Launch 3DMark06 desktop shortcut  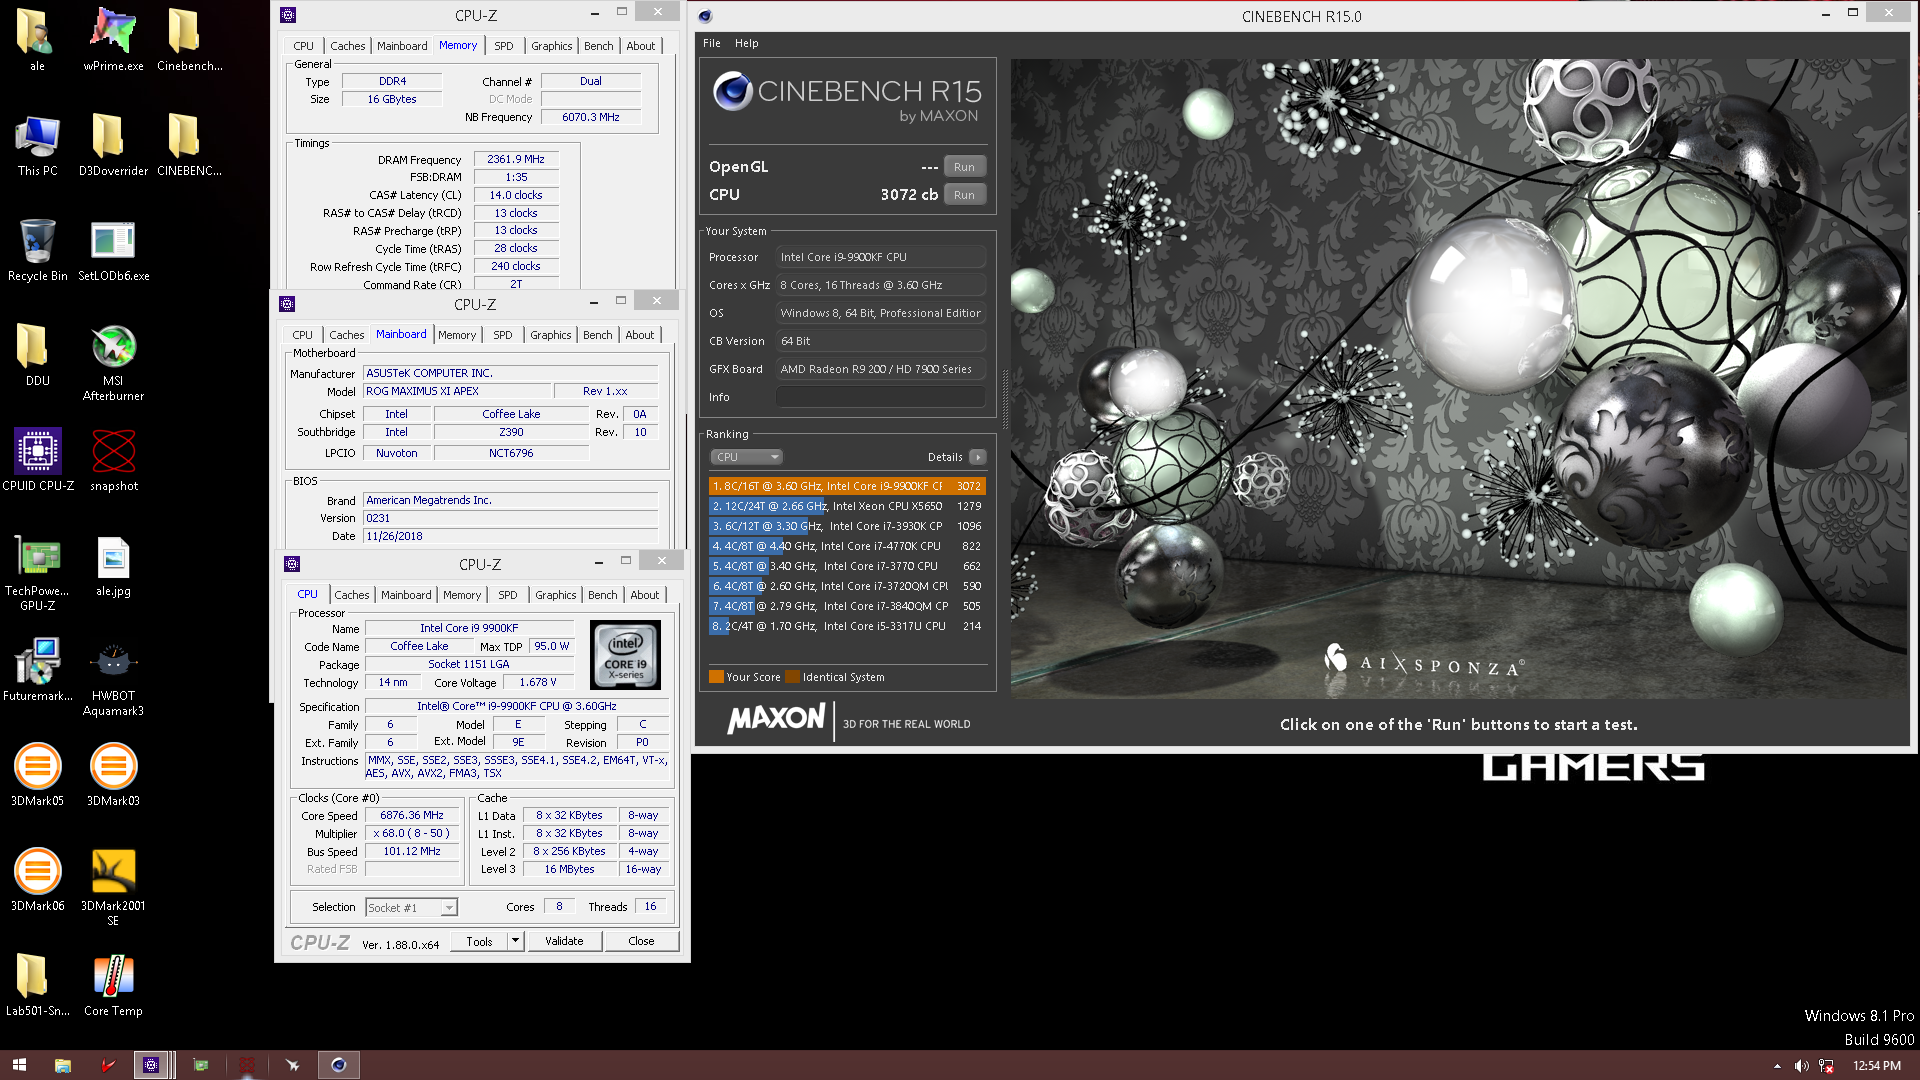point(37,880)
